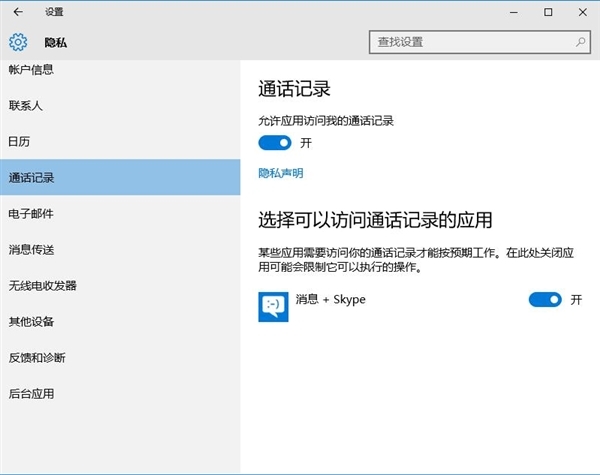This screenshot has width=600, height=475.
Task: Click the back arrow icon
Action: point(18,12)
